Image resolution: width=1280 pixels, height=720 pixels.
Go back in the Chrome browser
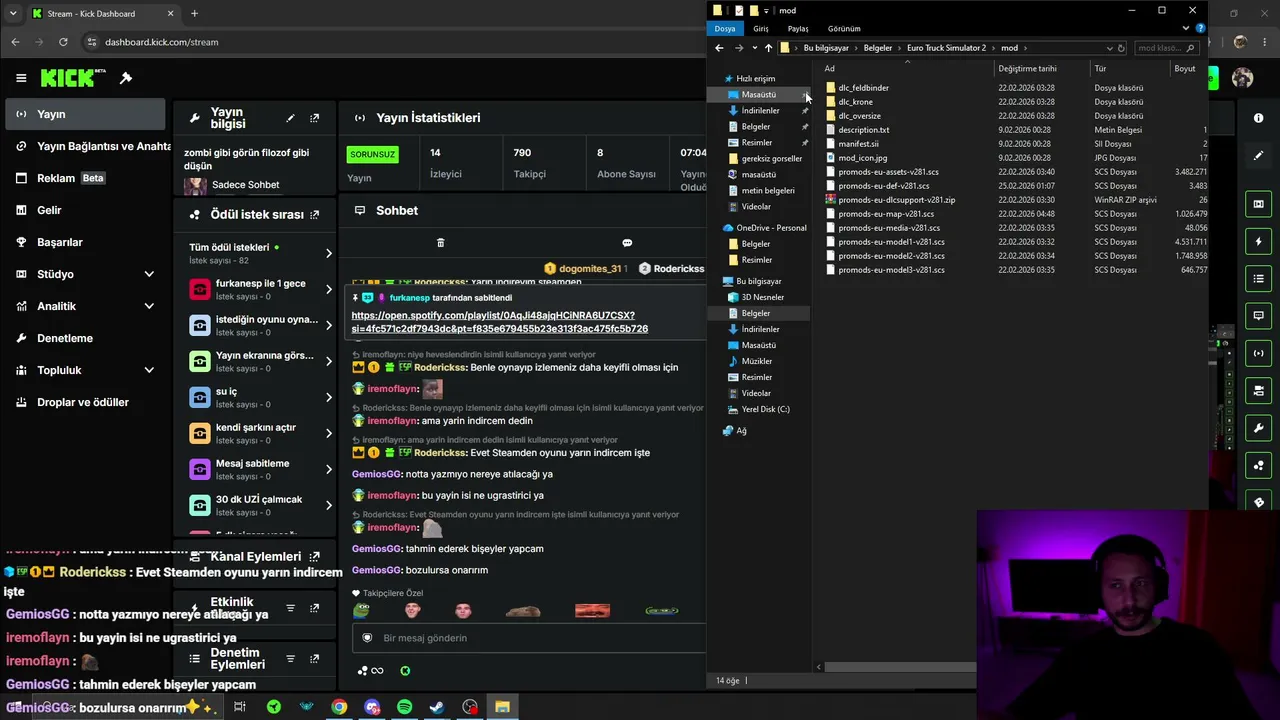click(15, 42)
